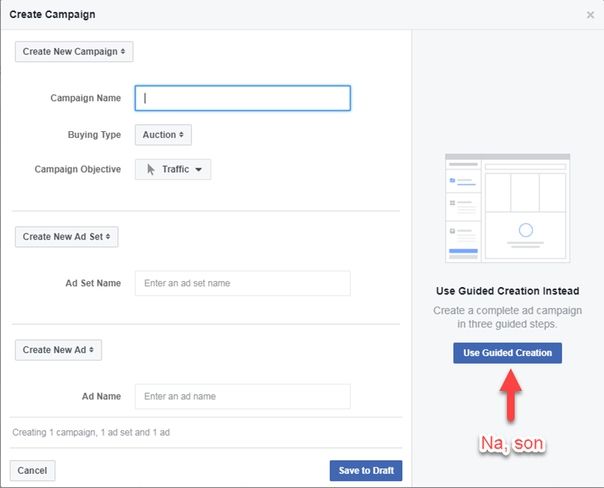Click the Ad Set Name input field
The image size is (604, 488).
[243, 283]
